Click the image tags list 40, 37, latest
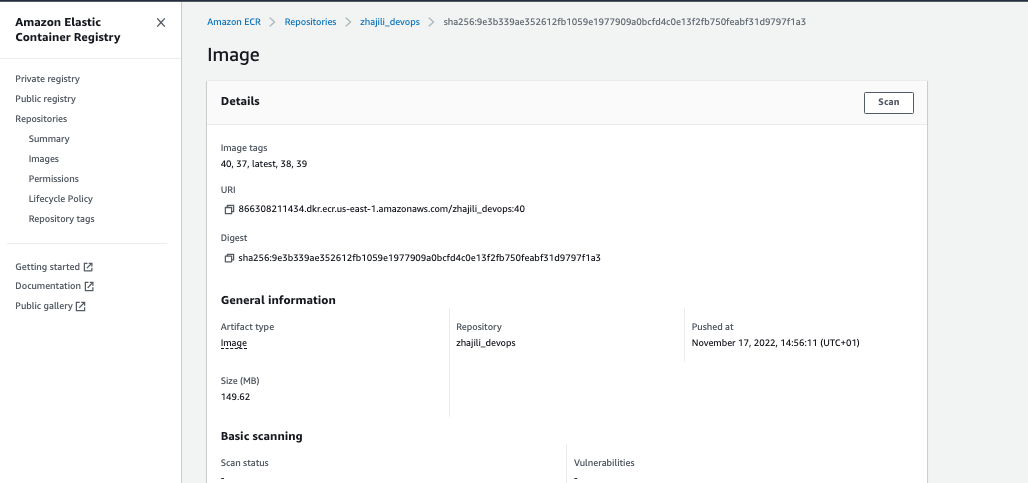The width and height of the screenshot is (1028, 483). tap(264, 164)
